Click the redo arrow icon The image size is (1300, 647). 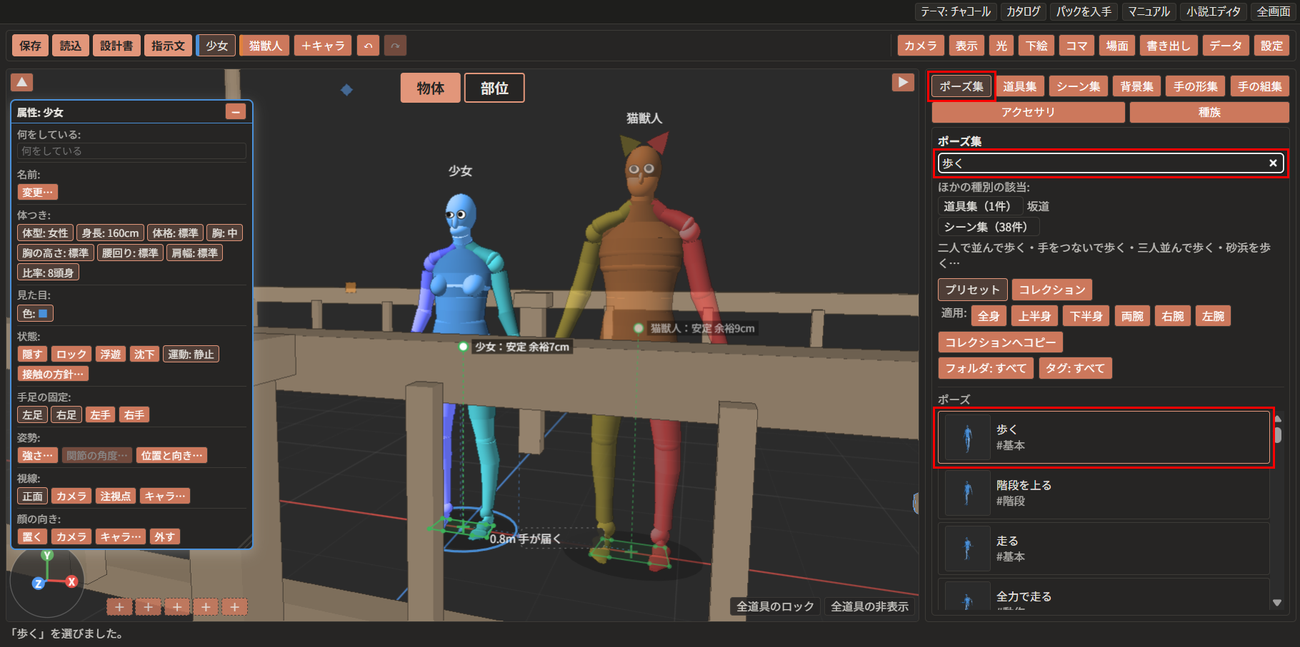coord(395,46)
